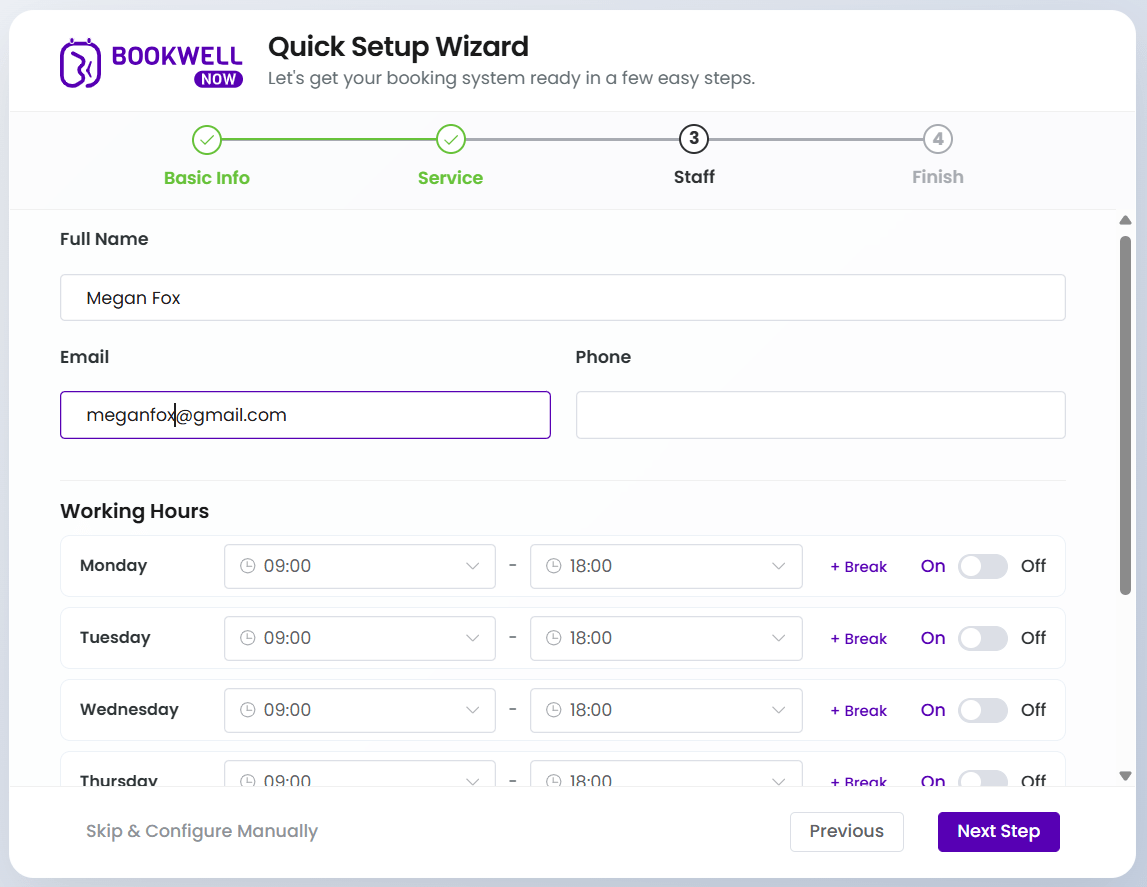The width and height of the screenshot is (1147, 887).
Task: Click the 'Quick Setup Wizard' title
Action: click(398, 47)
